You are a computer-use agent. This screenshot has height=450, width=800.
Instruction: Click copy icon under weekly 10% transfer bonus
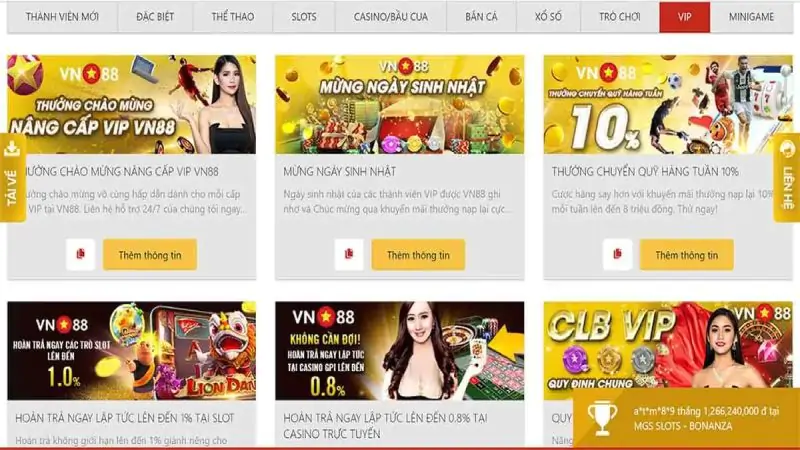(617, 254)
